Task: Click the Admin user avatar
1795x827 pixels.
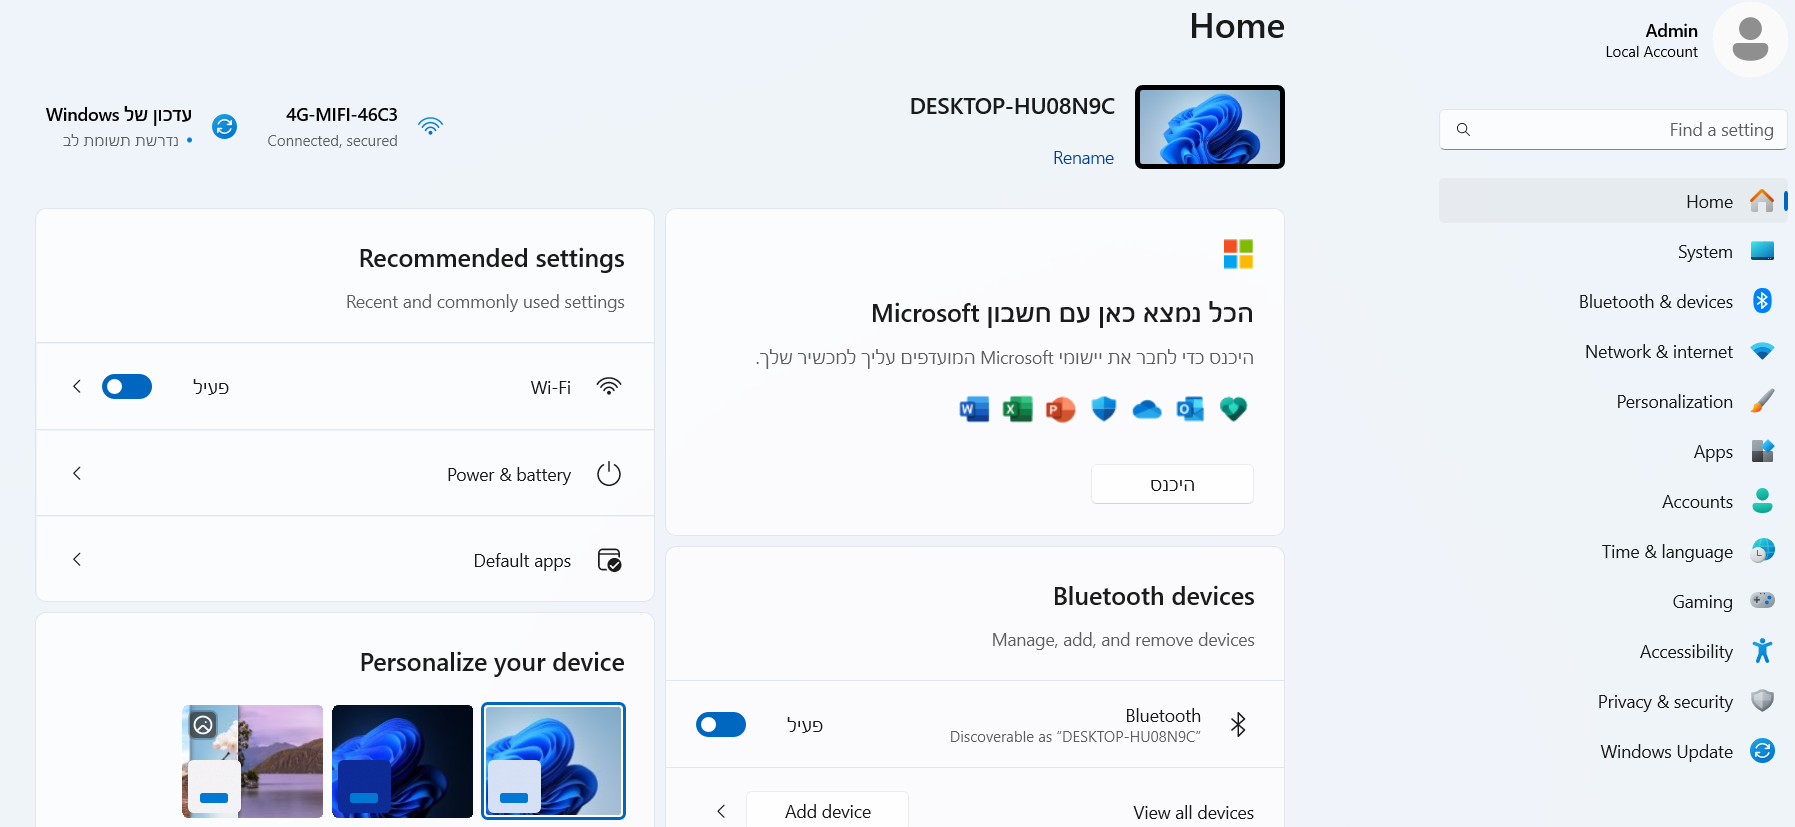Action: pyautogui.click(x=1749, y=40)
